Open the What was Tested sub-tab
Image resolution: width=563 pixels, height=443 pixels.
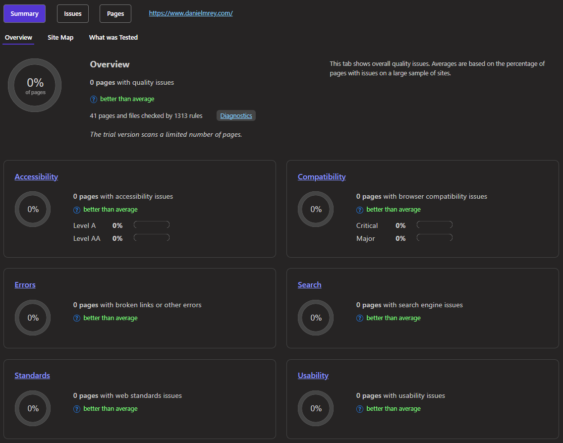pyautogui.click(x=113, y=38)
